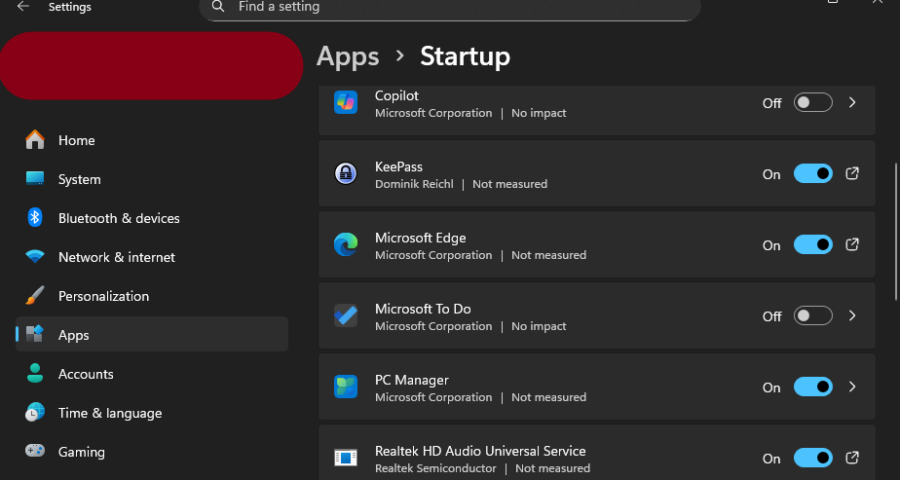Click the Home house icon in sidebar

point(35,140)
